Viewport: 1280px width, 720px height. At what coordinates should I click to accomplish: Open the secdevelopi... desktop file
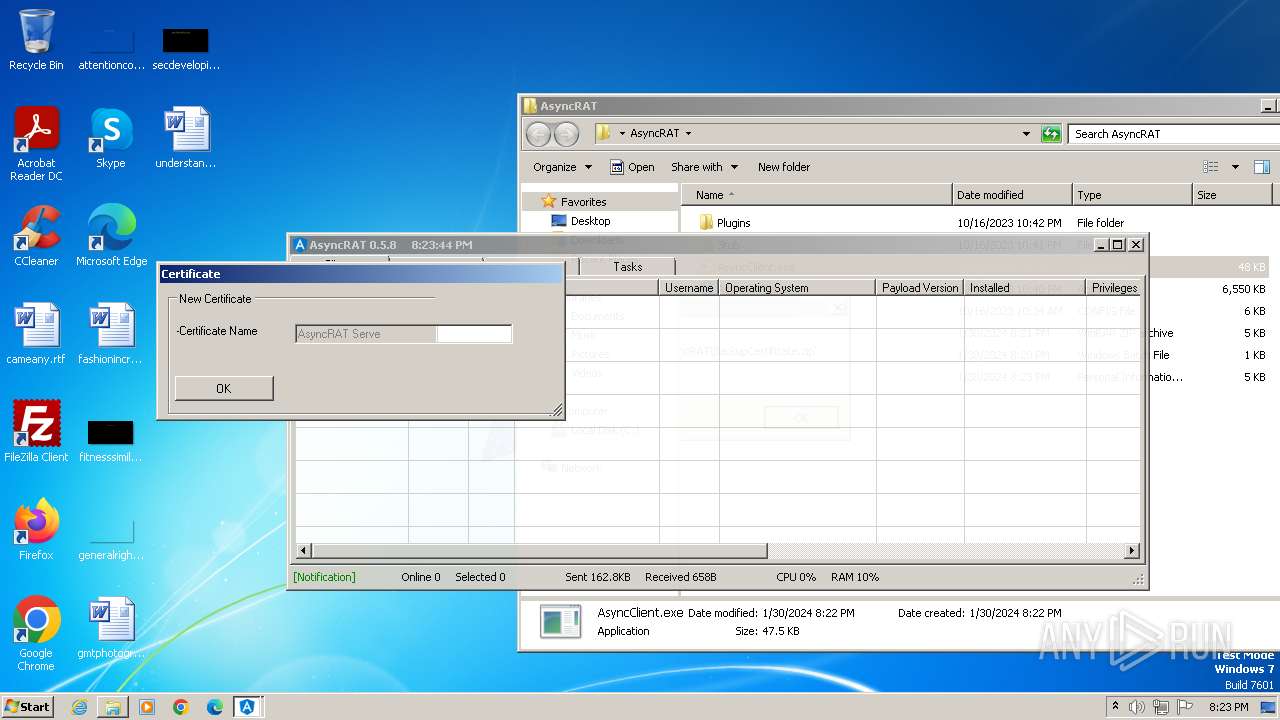coord(186,50)
